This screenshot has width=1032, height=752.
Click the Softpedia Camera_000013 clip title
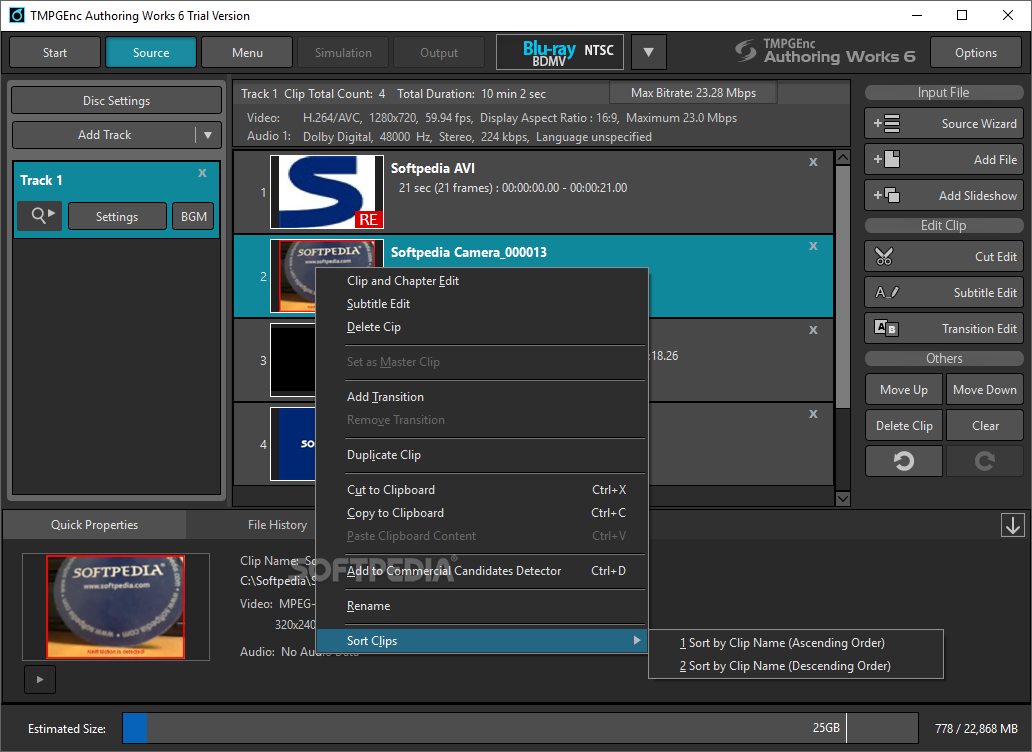(x=469, y=252)
